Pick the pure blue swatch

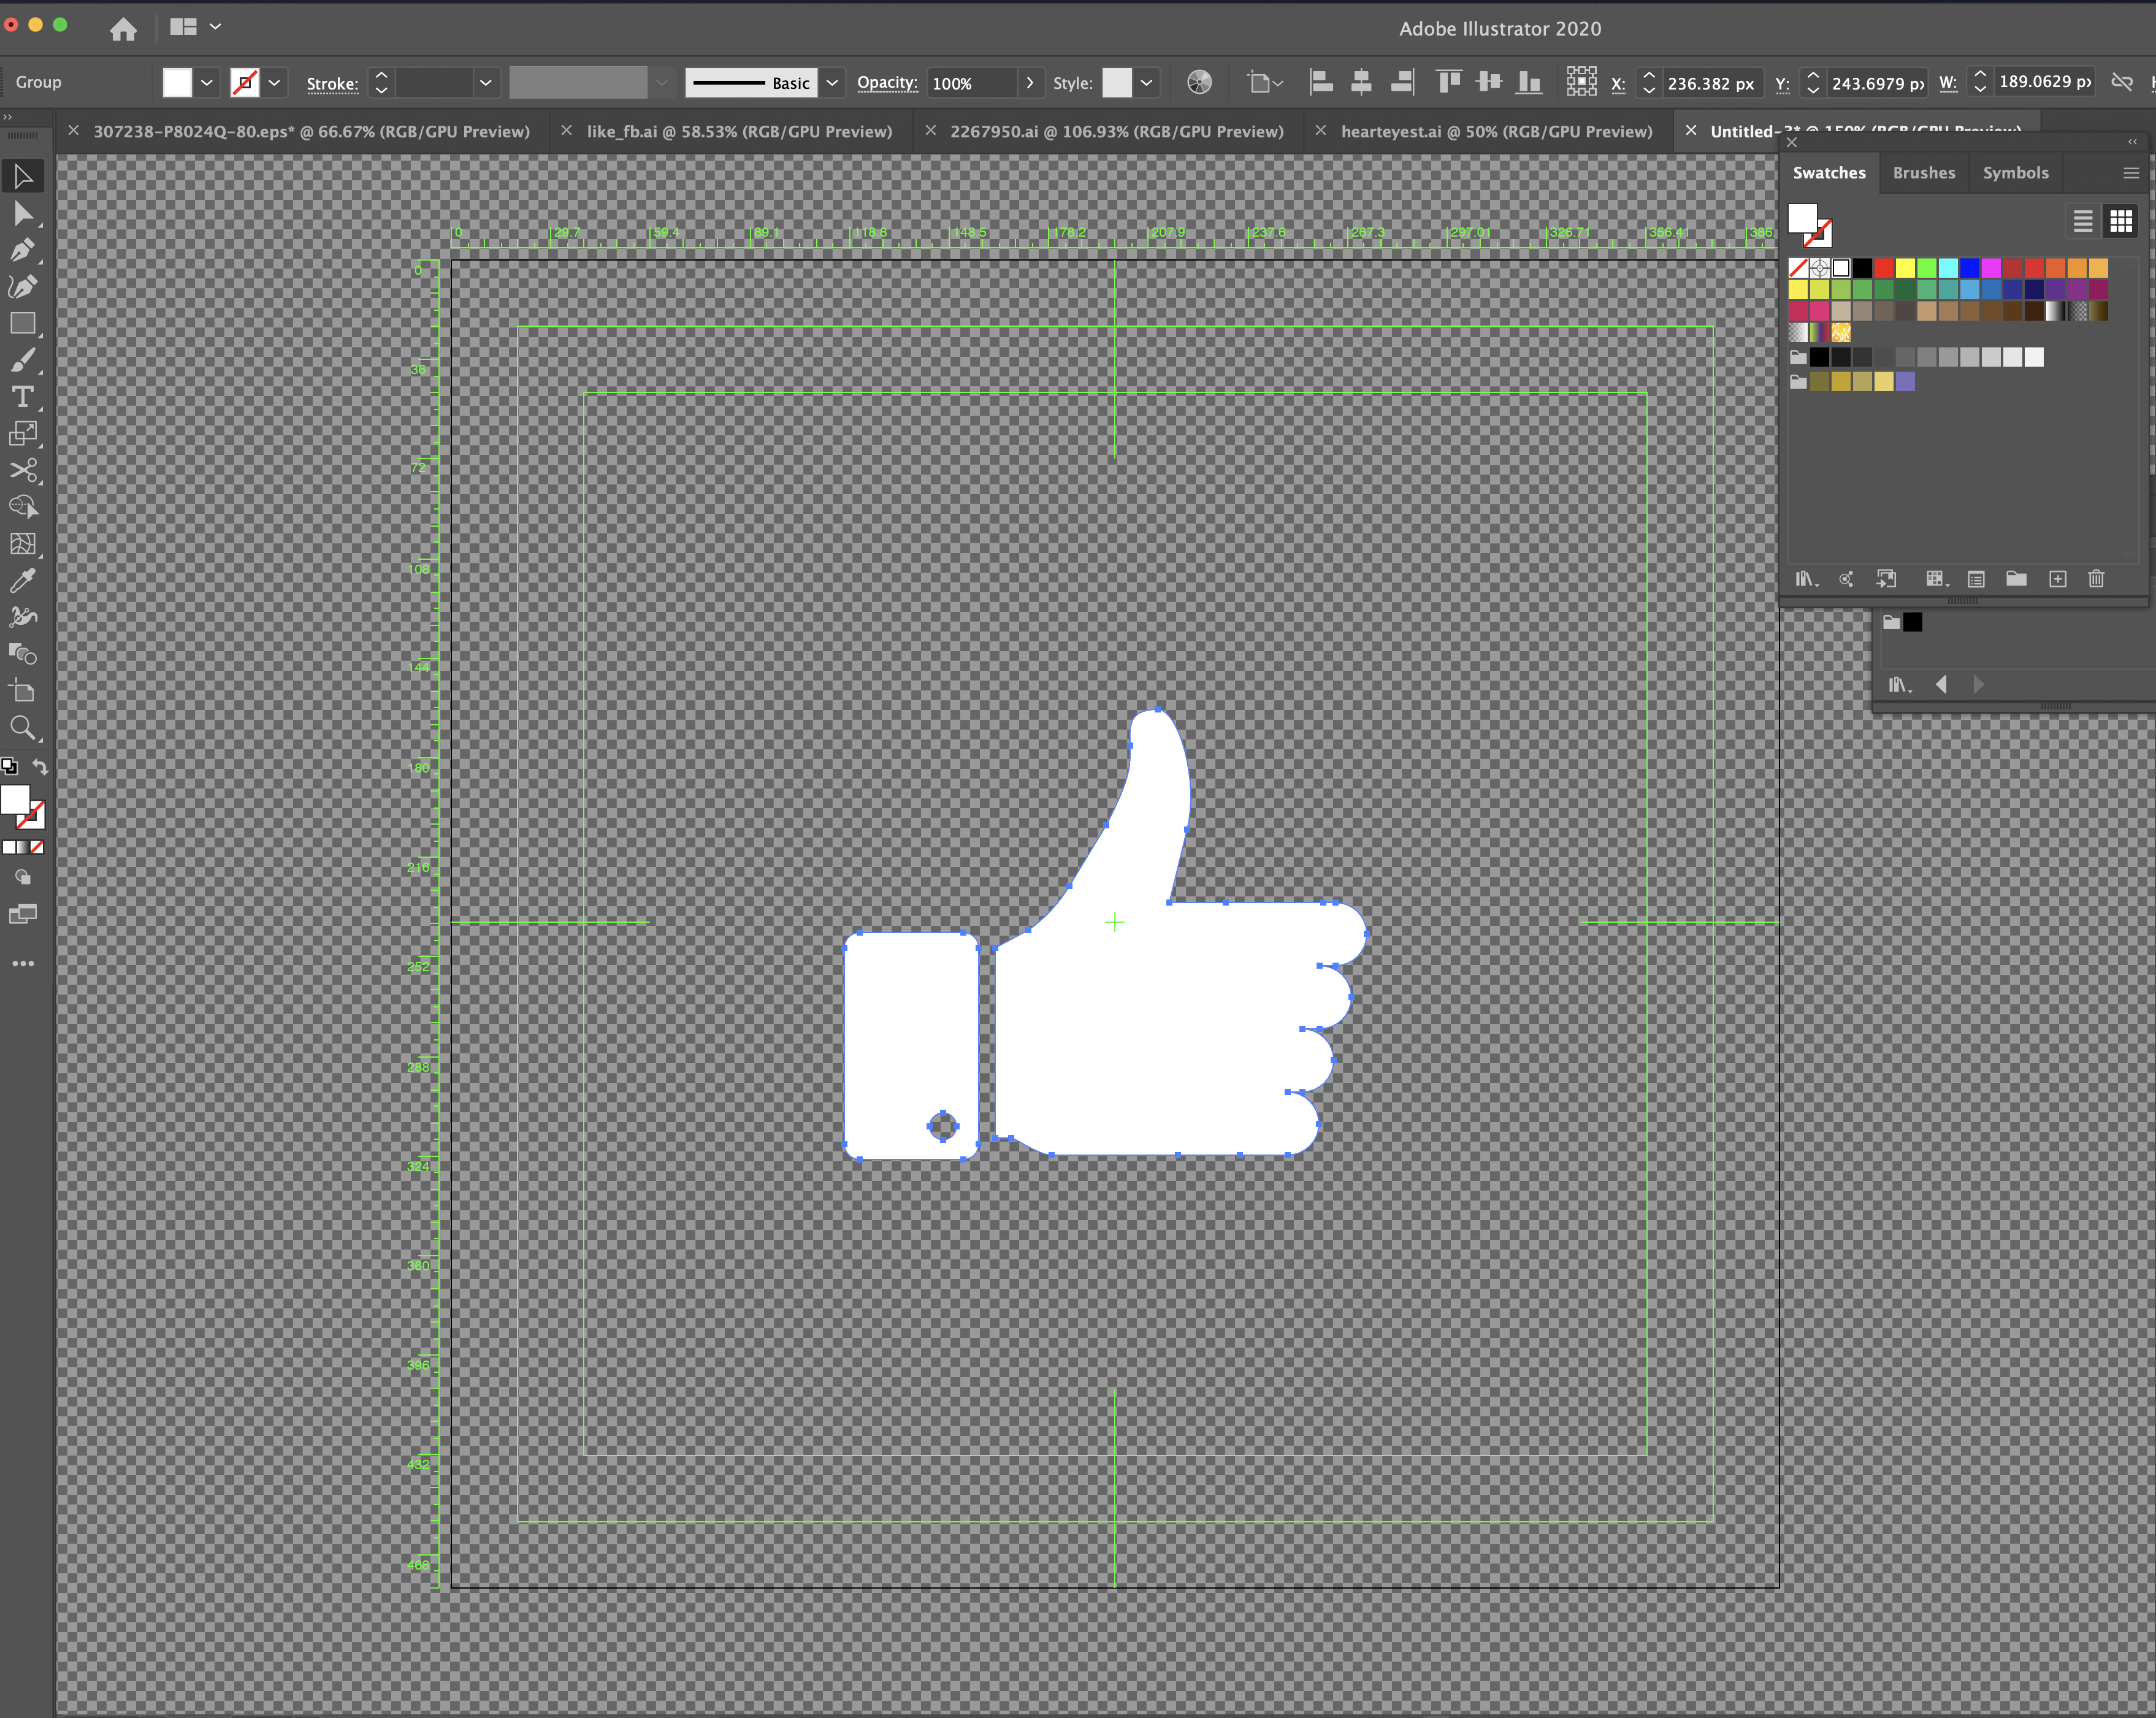1969,268
